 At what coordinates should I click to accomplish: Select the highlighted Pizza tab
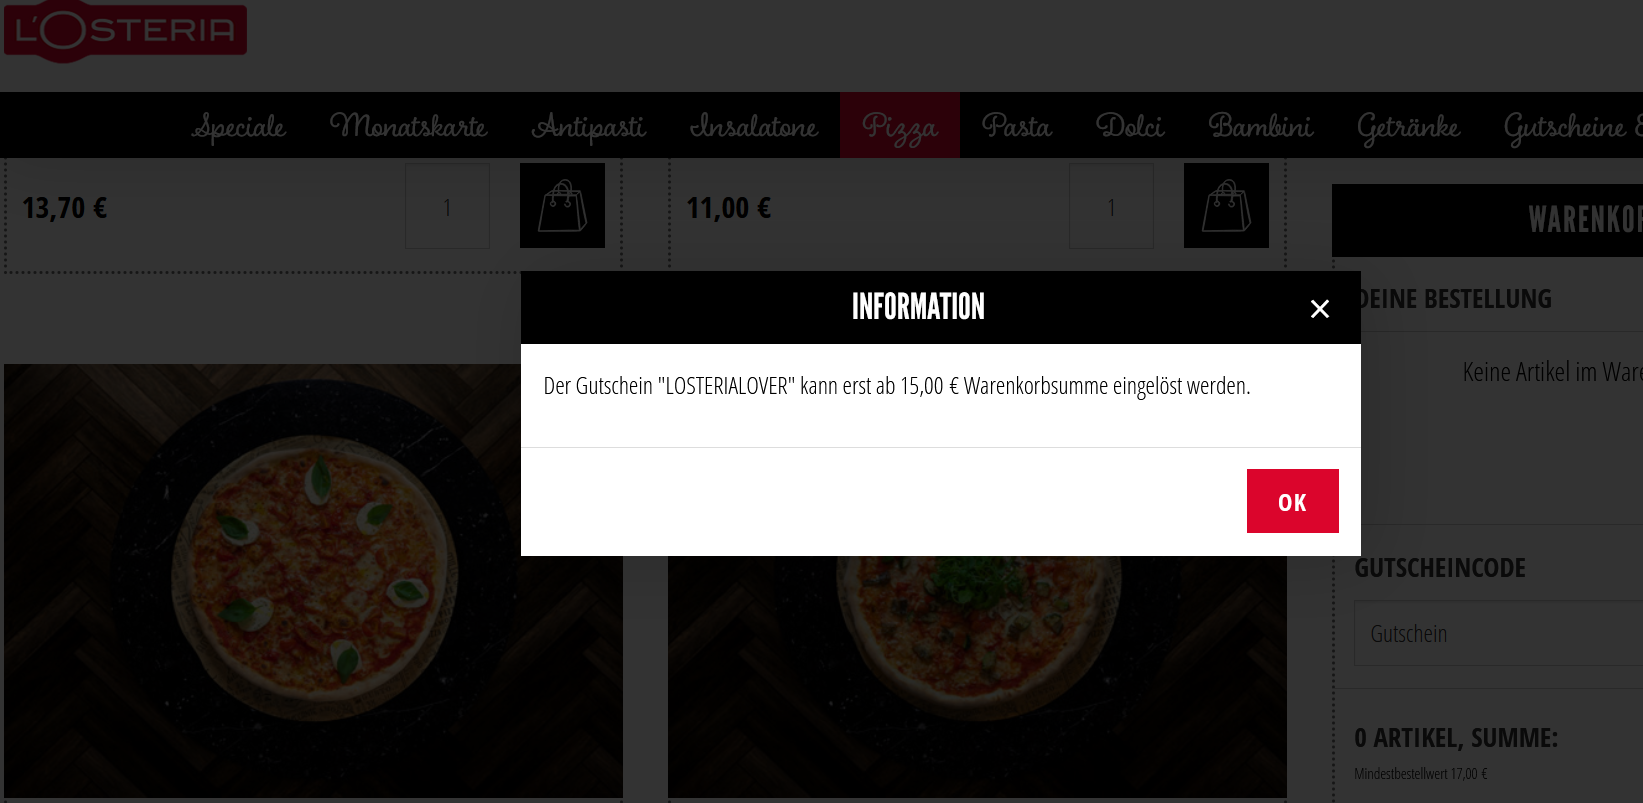900,126
